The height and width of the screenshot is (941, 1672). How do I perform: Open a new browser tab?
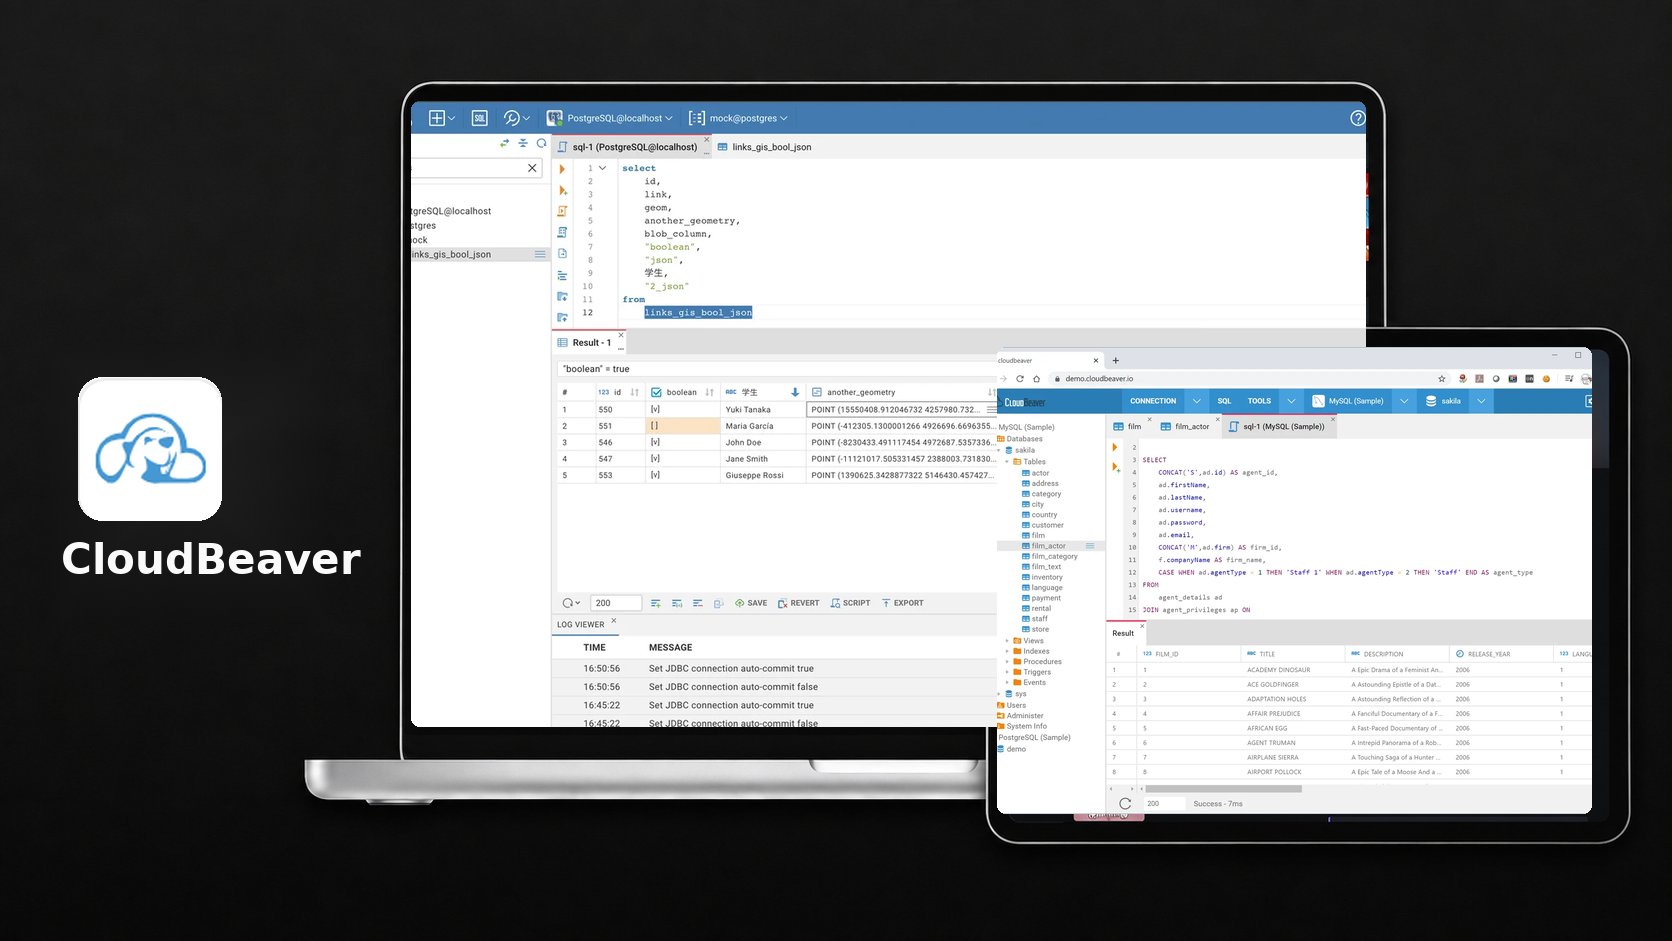(x=1116, y=361)
